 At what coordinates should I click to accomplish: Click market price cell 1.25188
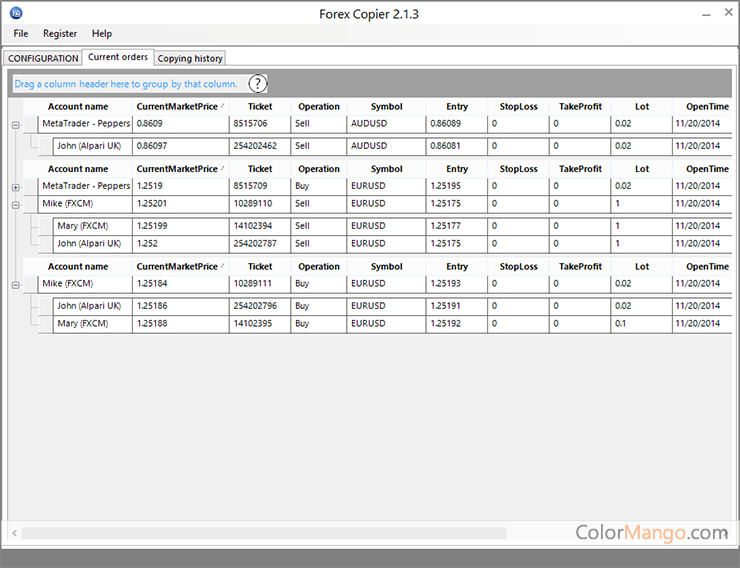181,324
